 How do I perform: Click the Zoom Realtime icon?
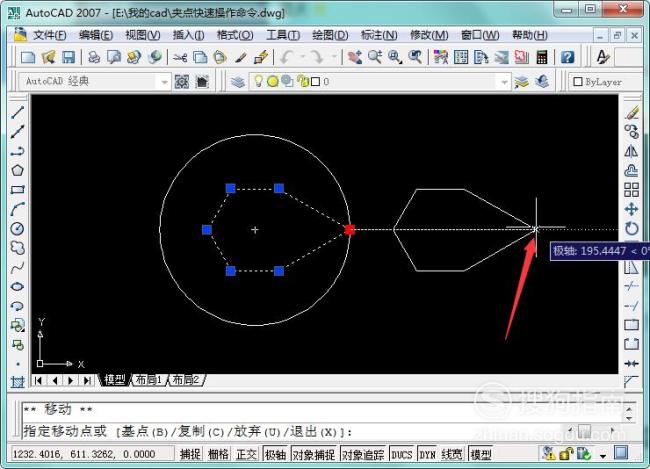click(375, 57)
